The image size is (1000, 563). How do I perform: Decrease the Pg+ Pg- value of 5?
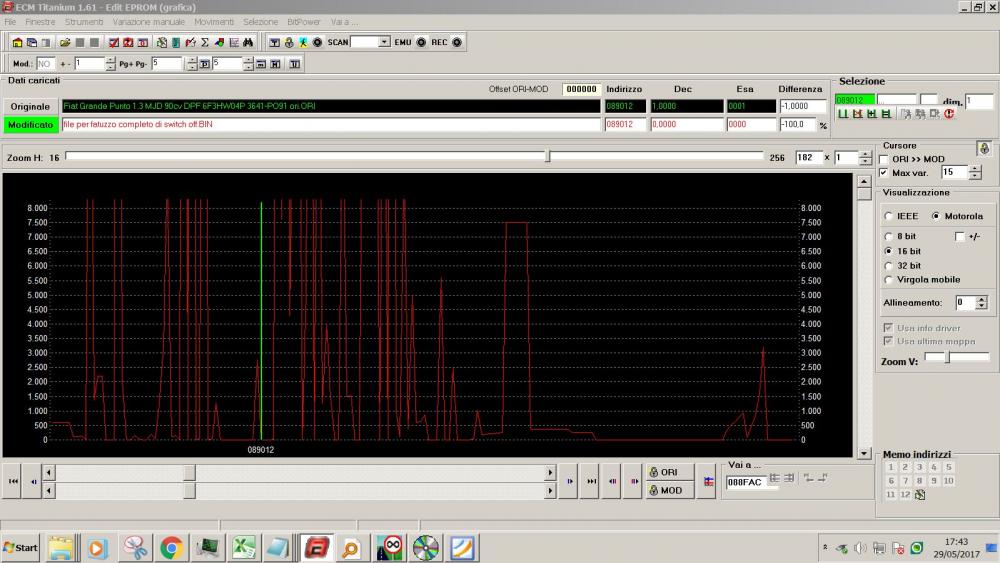tap(191, 67)
